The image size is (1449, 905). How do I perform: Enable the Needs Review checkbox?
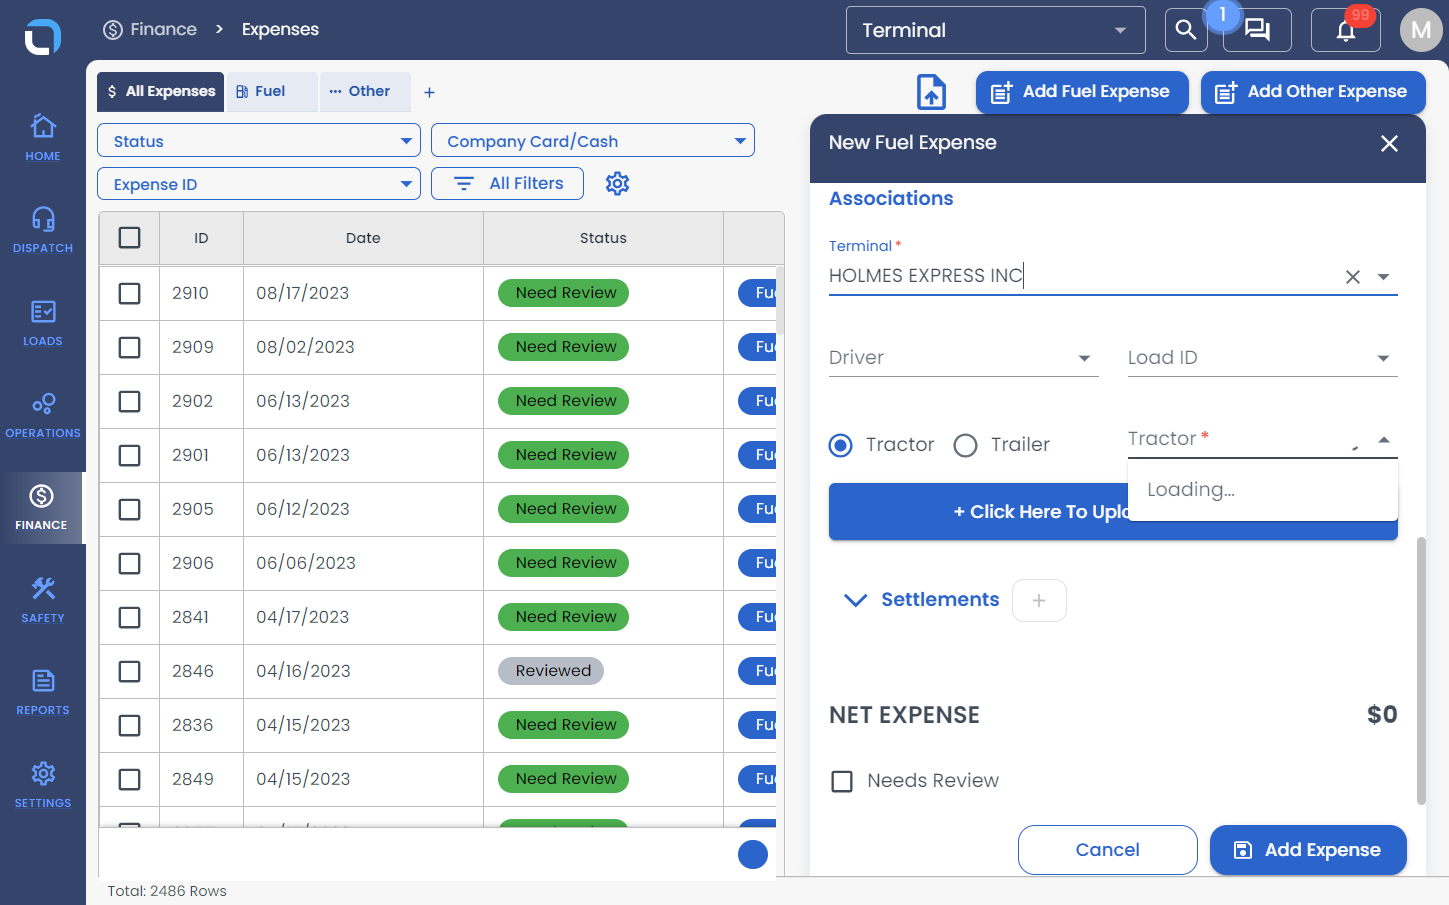click(842, 781)
